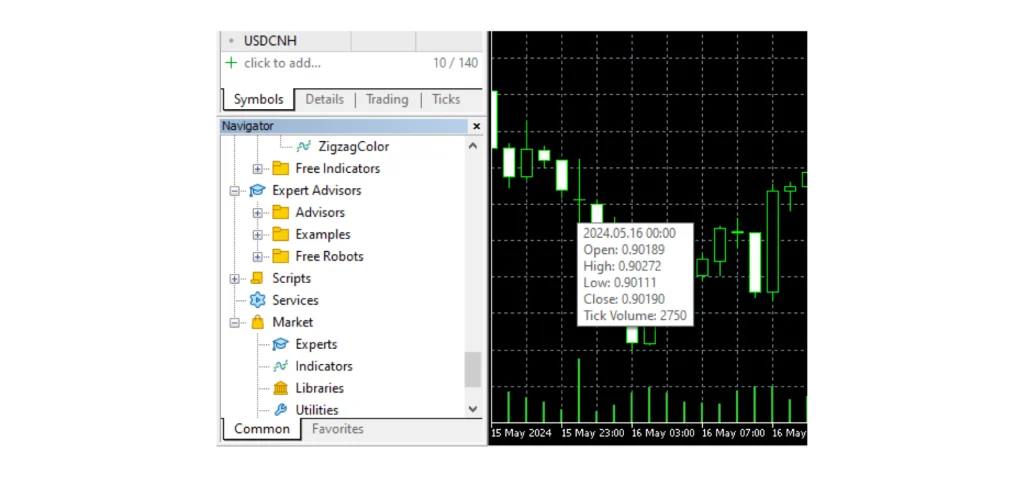Click the green plus icon to add symbol
Screen dimensions: 1024x479
pyautogui.click(x=231, y=63)
